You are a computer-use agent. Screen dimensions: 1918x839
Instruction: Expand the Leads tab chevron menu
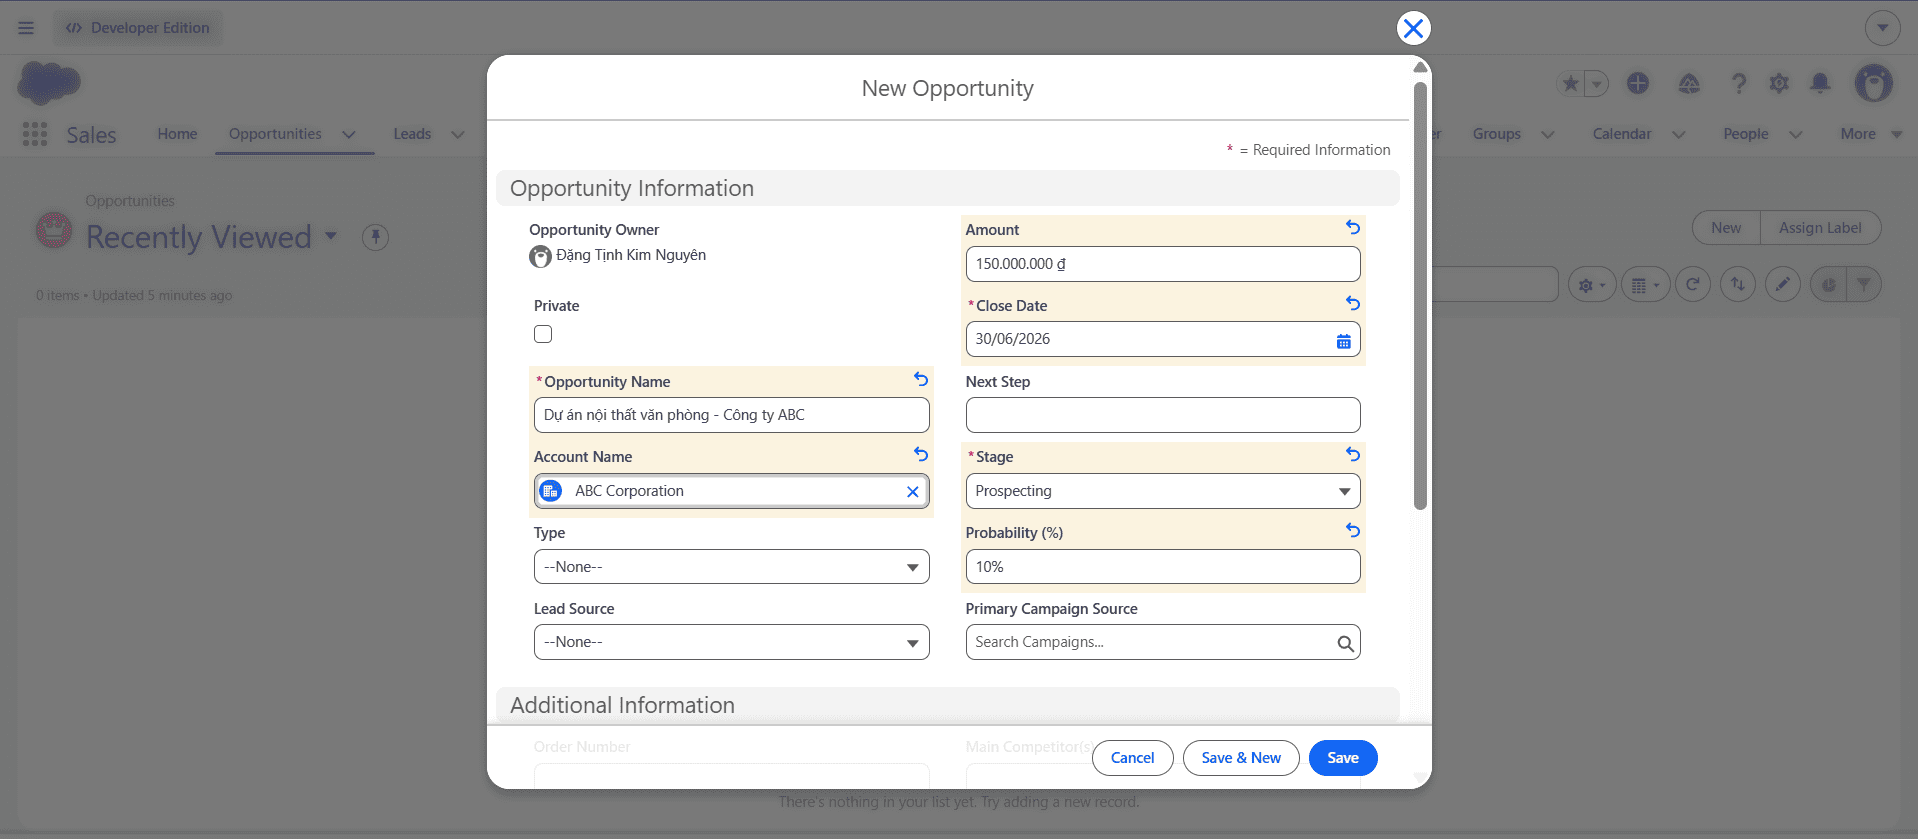point(457,134)
